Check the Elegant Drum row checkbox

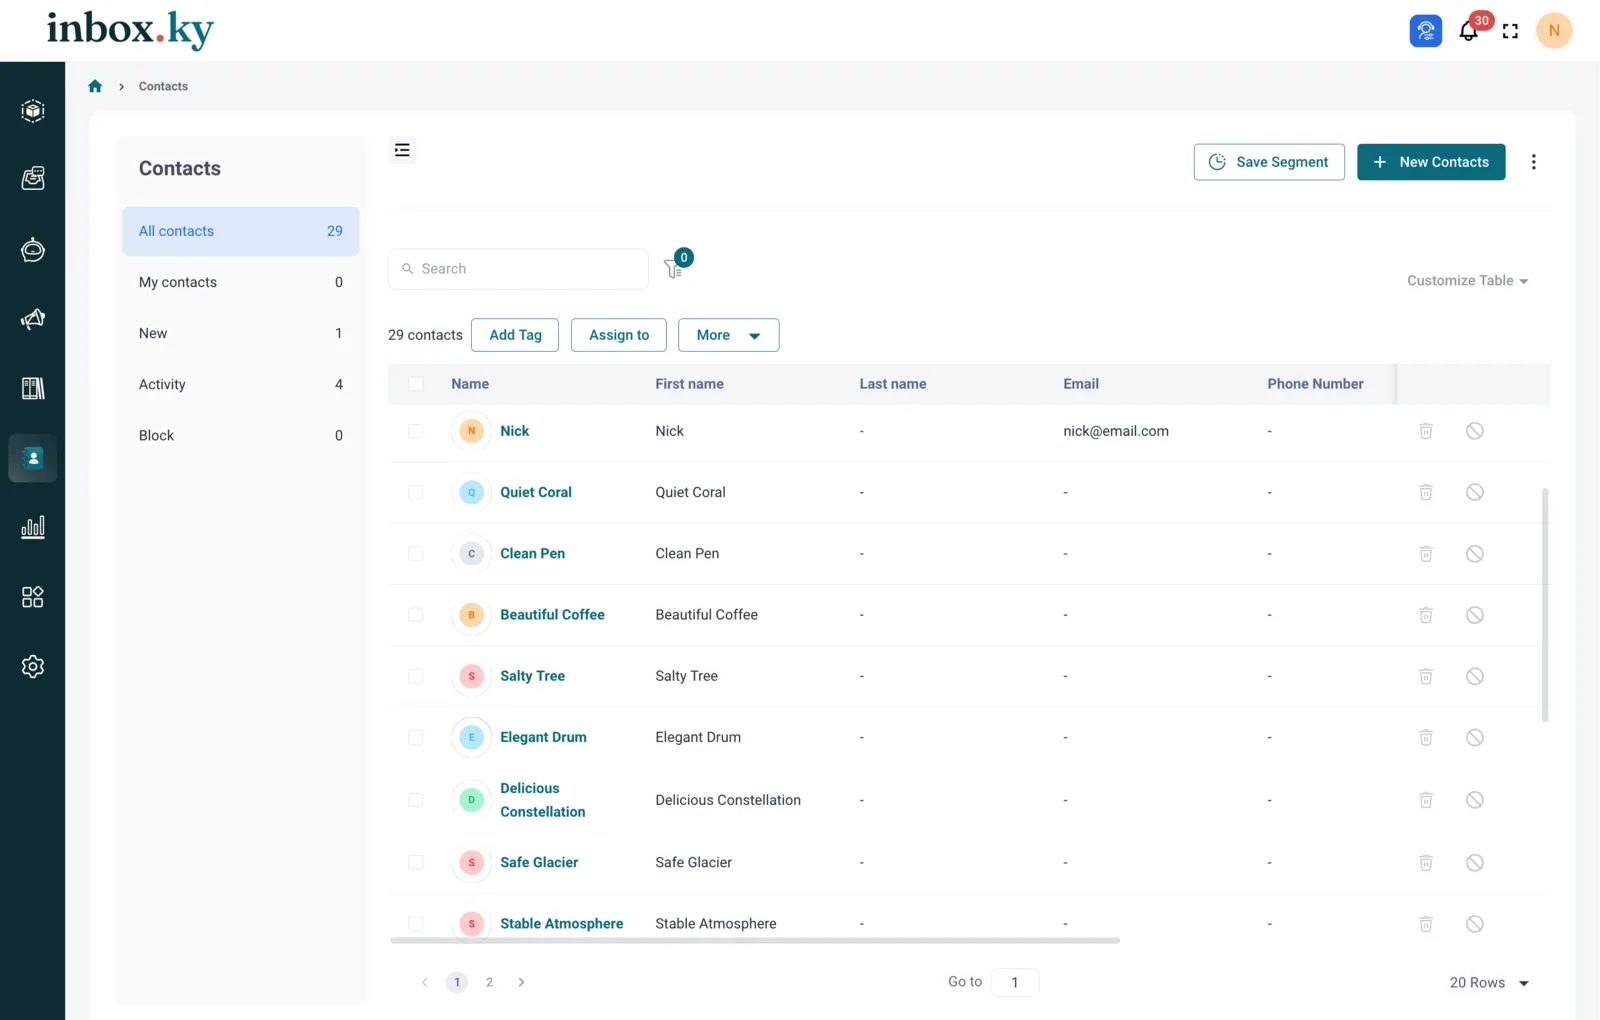click(416, 737)
